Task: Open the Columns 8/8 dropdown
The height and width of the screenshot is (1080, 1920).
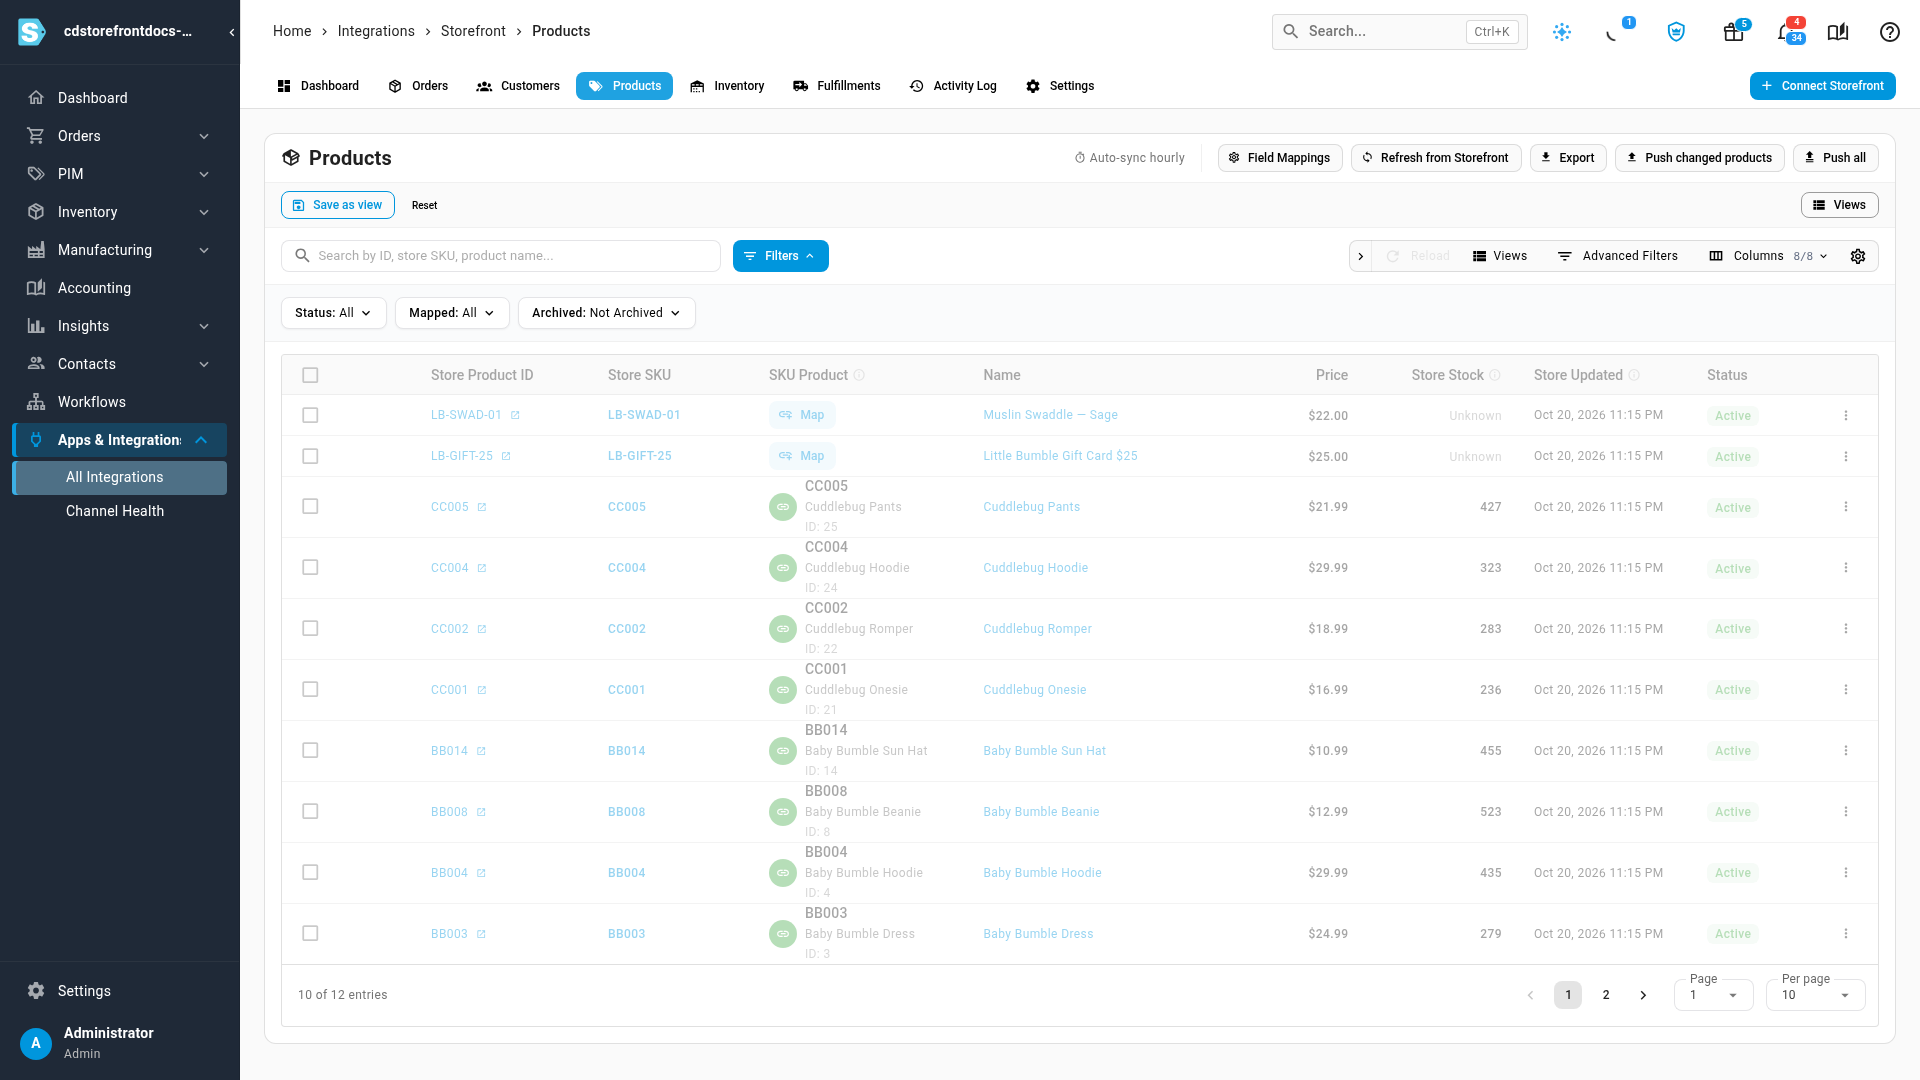Action: coord(1768,256)
